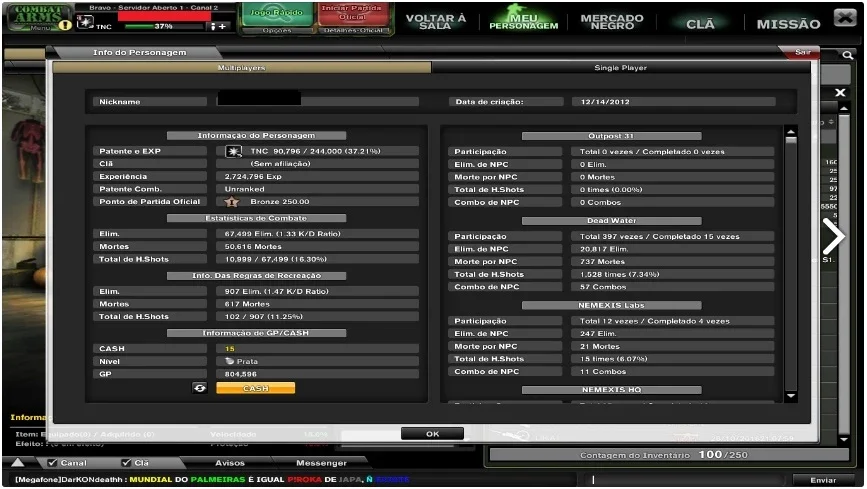The height and width of the screenshot is (489, 867).
Task: Click Detalhes Oficial under Iniciar Partida
Action: pos(356,30)
